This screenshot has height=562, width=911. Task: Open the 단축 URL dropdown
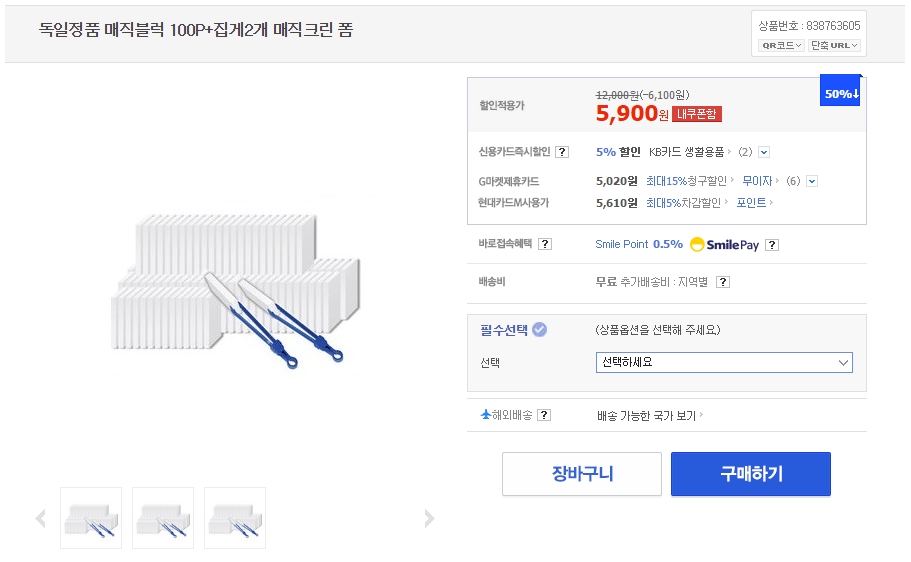834,45
